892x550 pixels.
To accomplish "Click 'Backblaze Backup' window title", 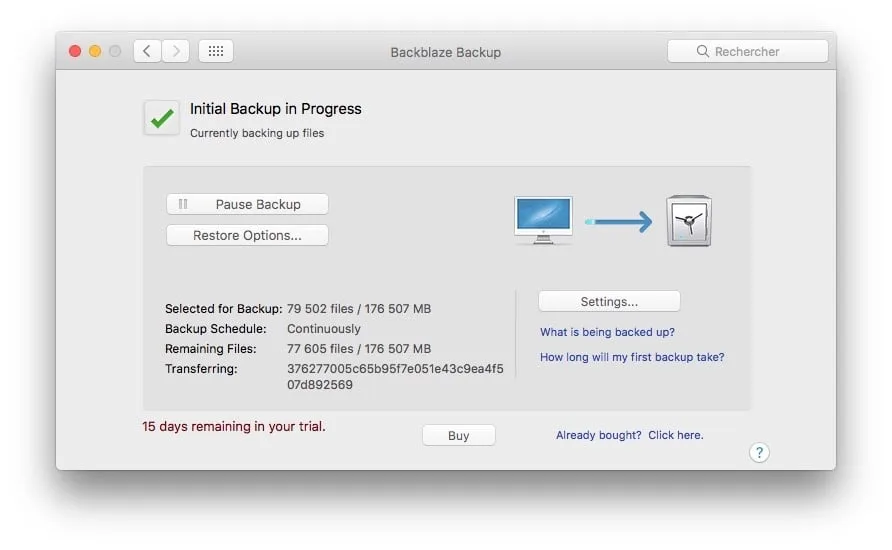I will [x=445, y=52].
